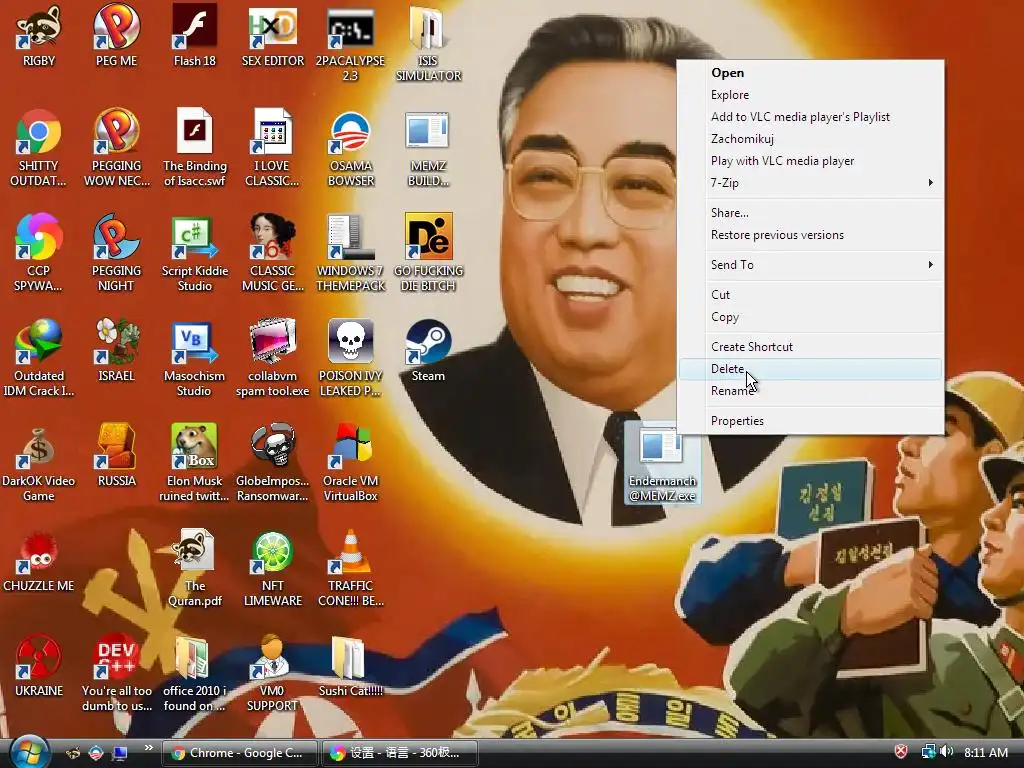
Task: Click the raccoon Quick Launch icon
Action: point(73,753)
